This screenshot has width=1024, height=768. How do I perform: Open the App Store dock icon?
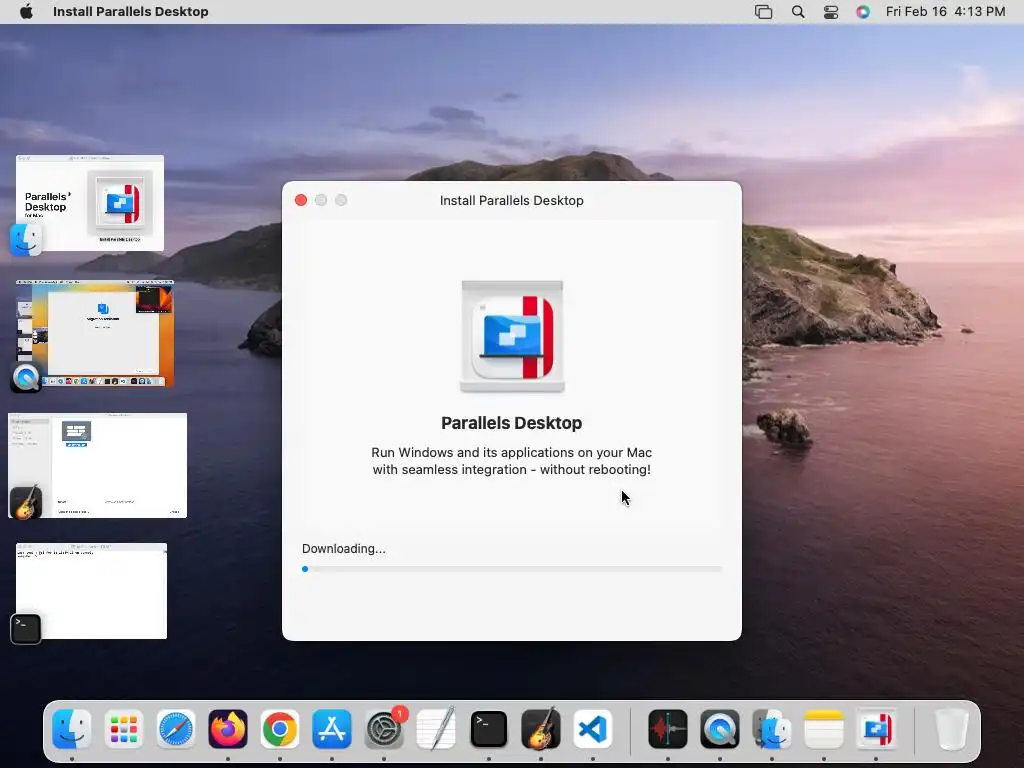tap(332, 729)
